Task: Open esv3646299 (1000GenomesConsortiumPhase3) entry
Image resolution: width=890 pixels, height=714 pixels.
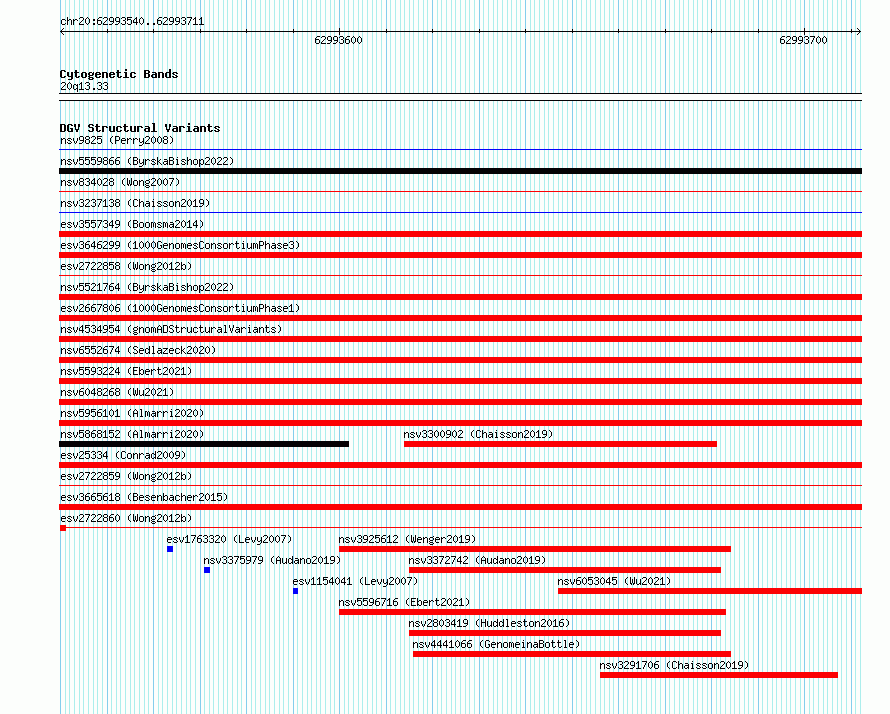Action: pos(180,245)
